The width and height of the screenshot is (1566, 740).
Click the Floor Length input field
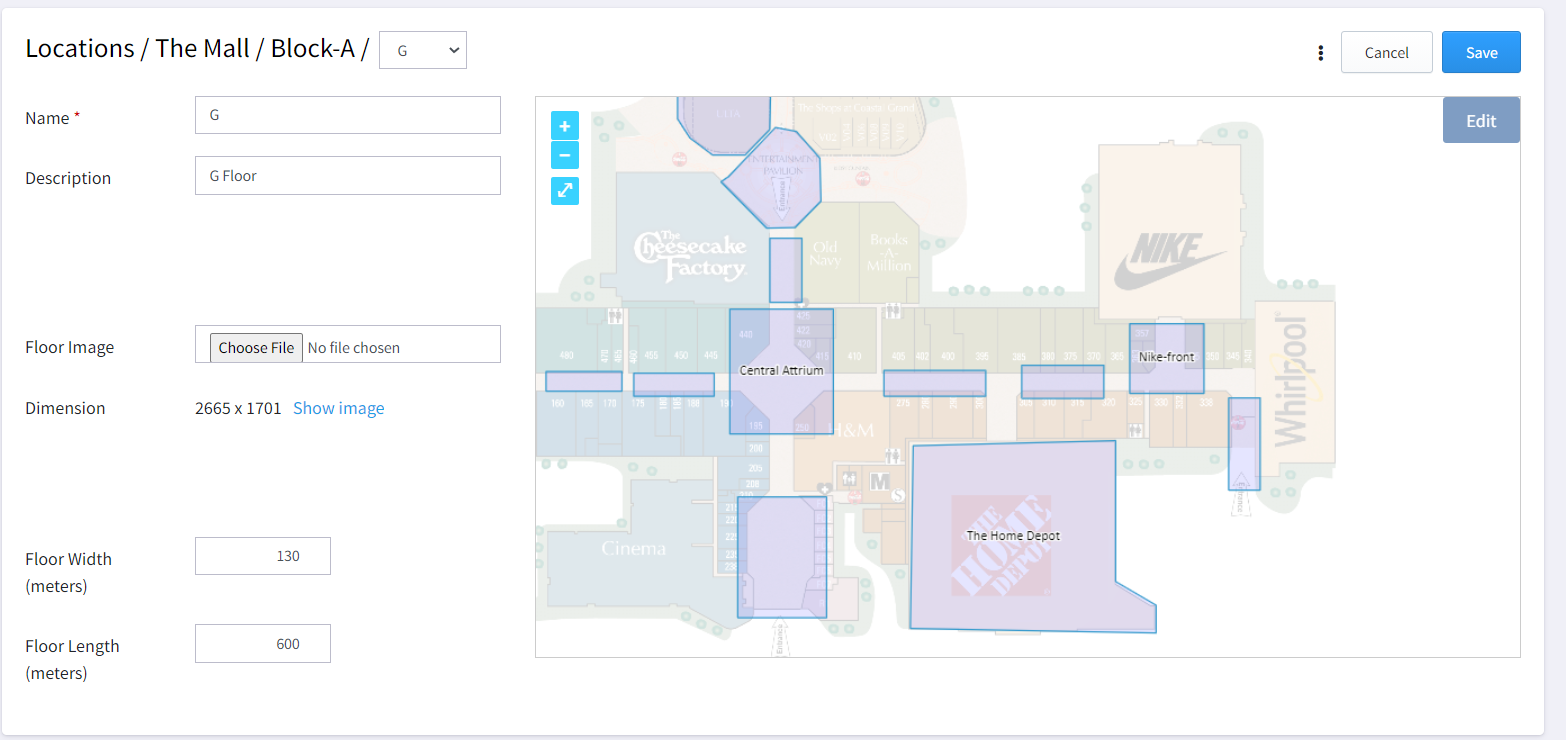[263, 643]
